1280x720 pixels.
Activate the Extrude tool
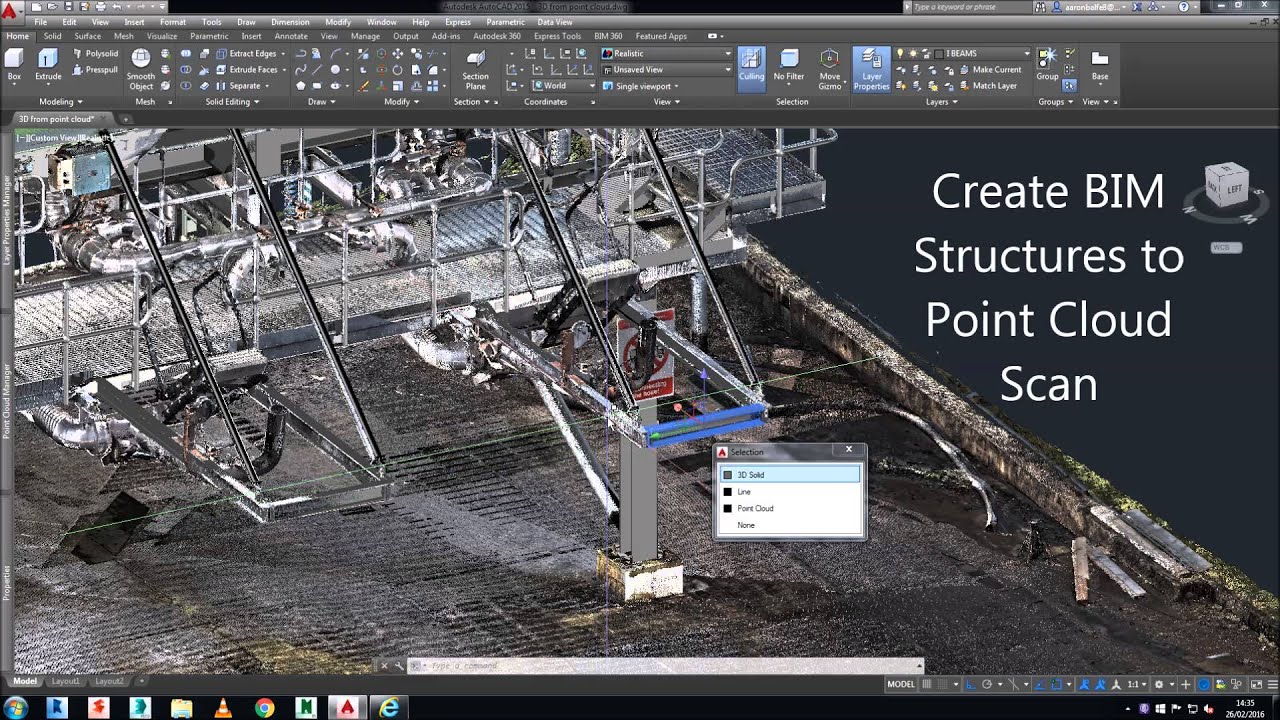pyautogui.click(x=48, y=66)
